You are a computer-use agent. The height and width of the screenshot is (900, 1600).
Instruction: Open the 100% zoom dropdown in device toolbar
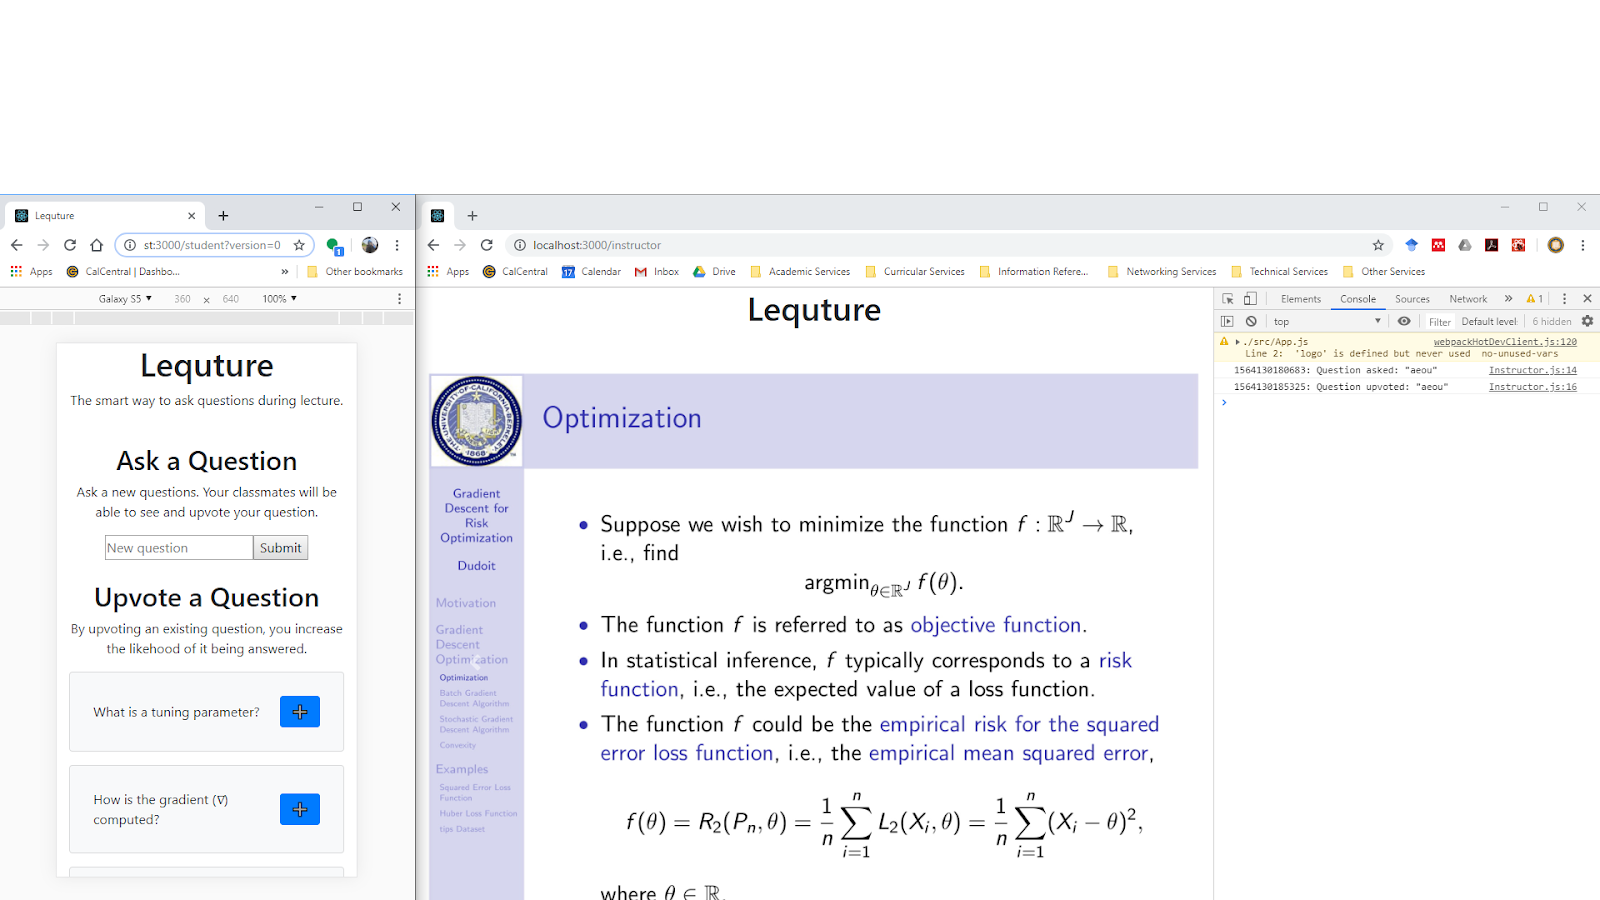point(280,299)
